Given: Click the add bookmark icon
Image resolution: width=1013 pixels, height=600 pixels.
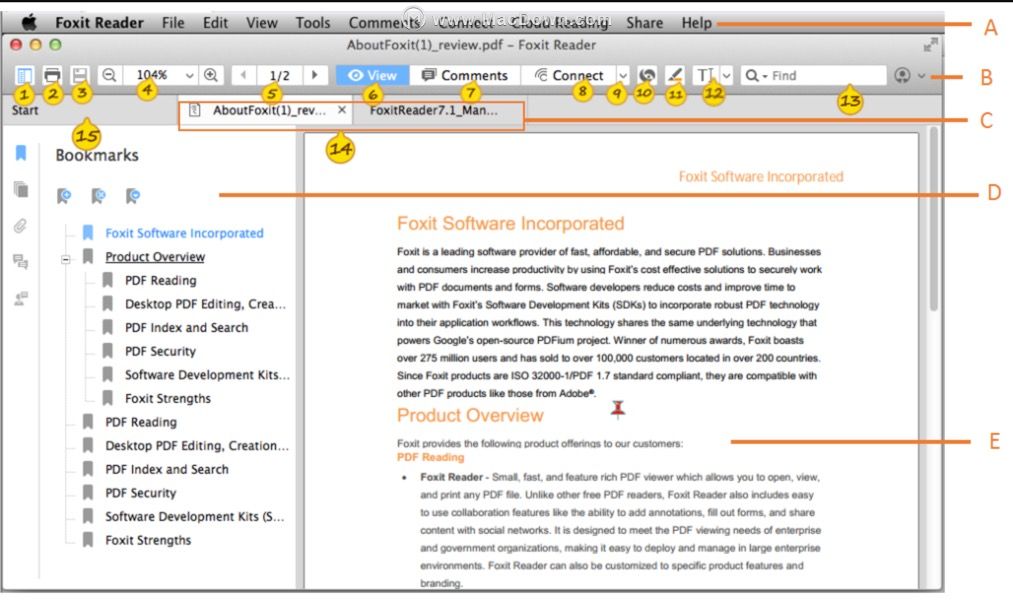Looking at the screenshot, I should click(63, 195).
